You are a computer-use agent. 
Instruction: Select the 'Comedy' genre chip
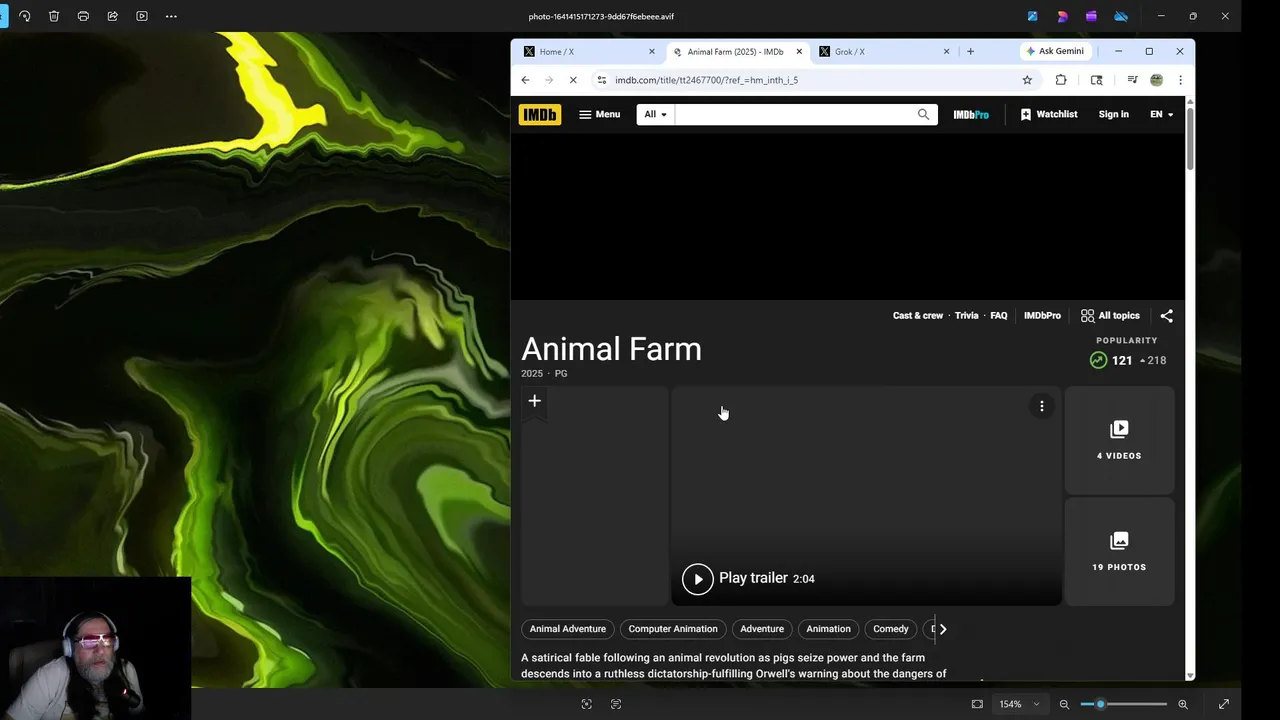click(891, 629)
